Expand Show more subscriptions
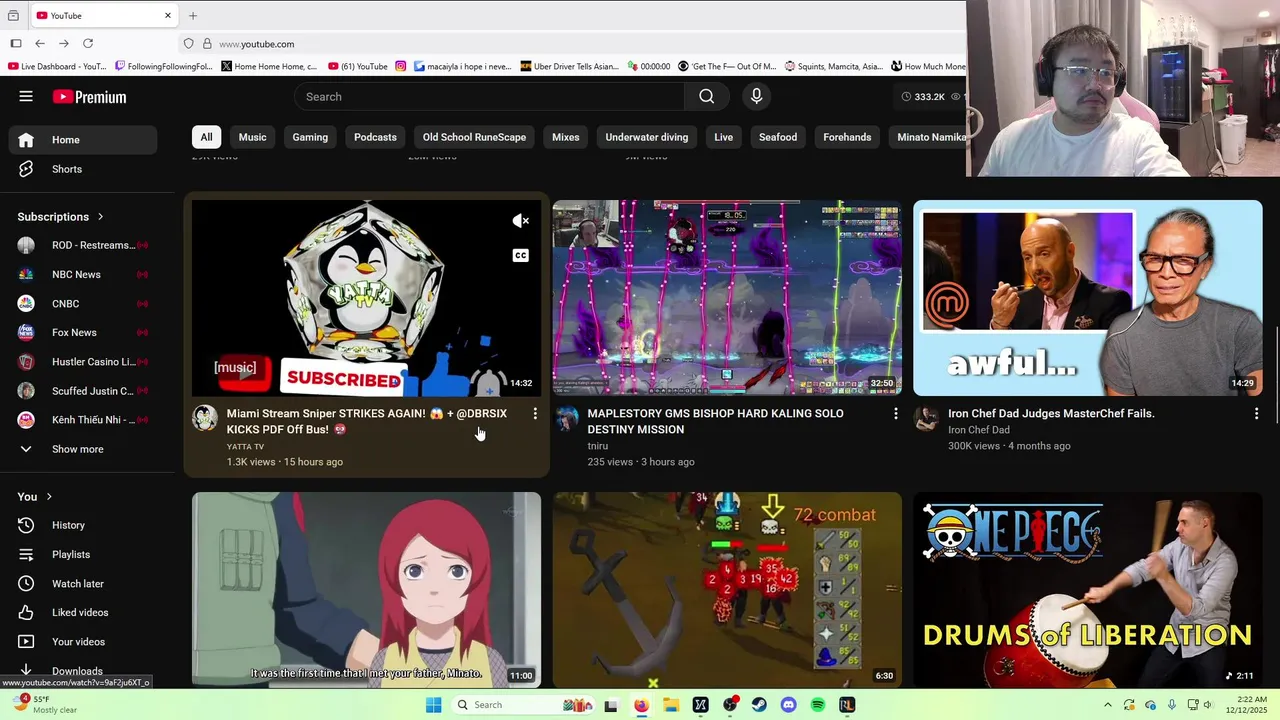The width and height of the screenshot is (1280, 720). pyautogui.click(x=82, y=449)
